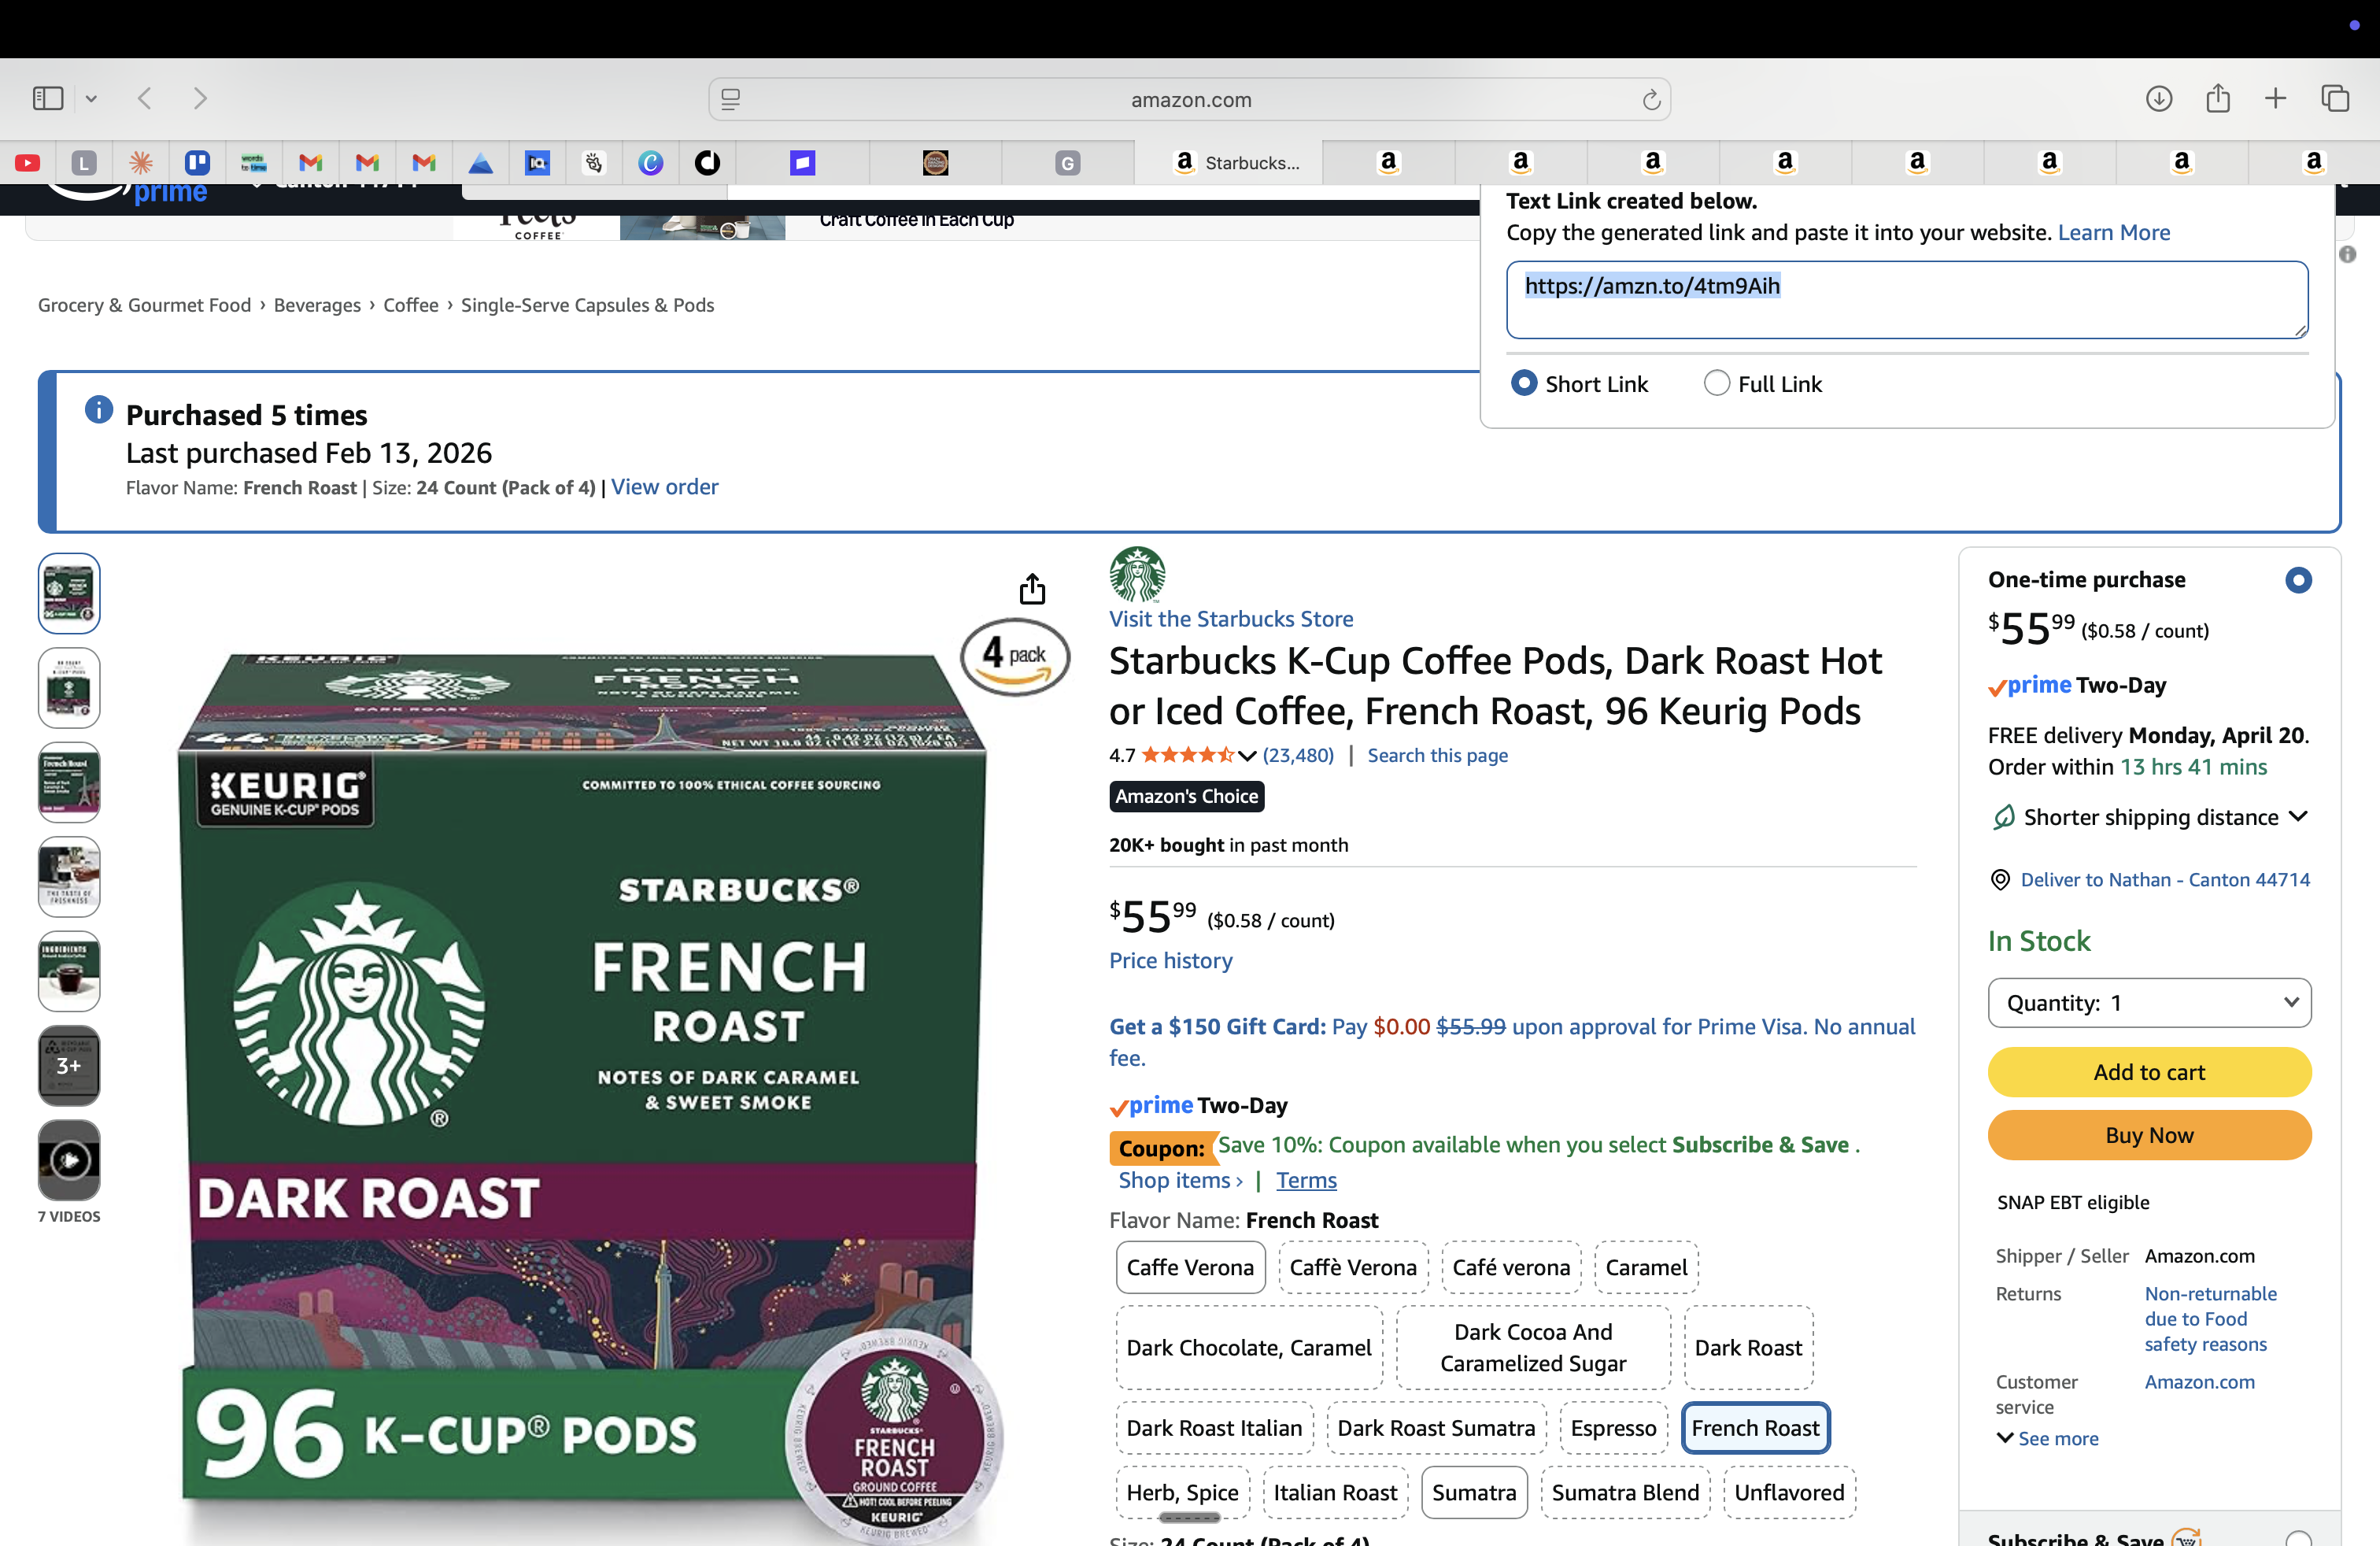Screen dimensions: 2380x1546
Task: Click 'Learn More' in the link popup
Action: (x=2113, y=232)
